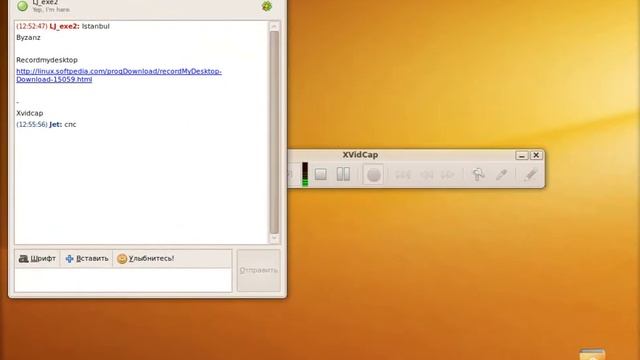Click the rewind icon in XVidCap
Image resolution: width=640 pixels, height=360 pixels.
(403, 175)
